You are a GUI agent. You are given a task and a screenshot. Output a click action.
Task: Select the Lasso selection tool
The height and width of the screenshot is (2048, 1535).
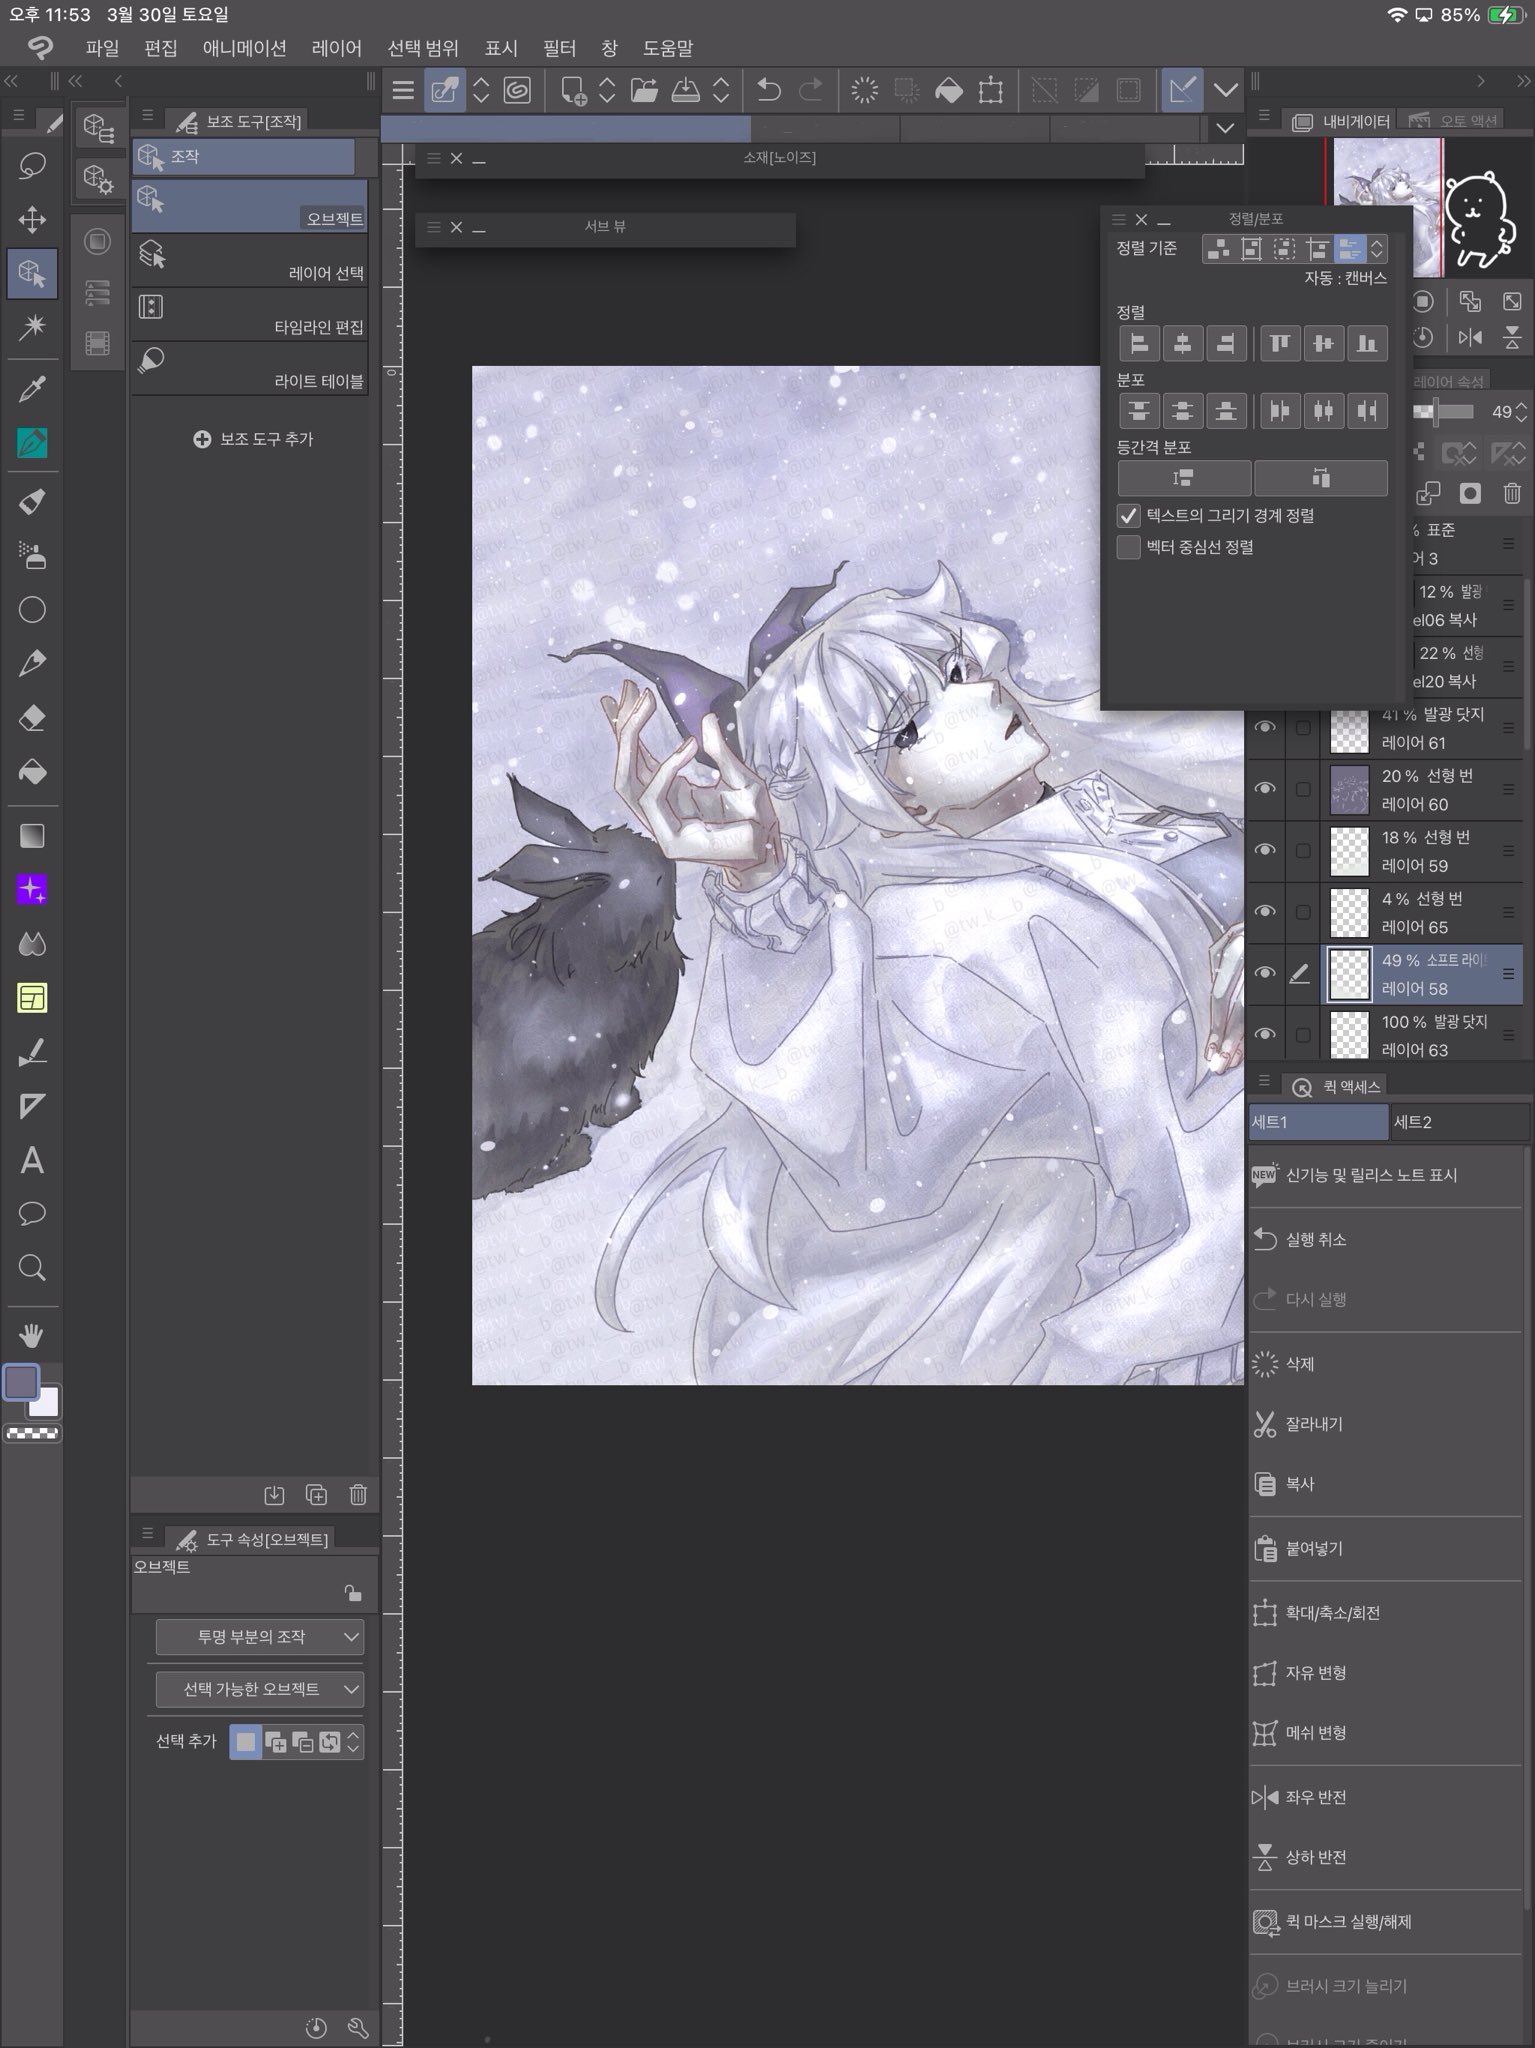click(x=32, y=165)
